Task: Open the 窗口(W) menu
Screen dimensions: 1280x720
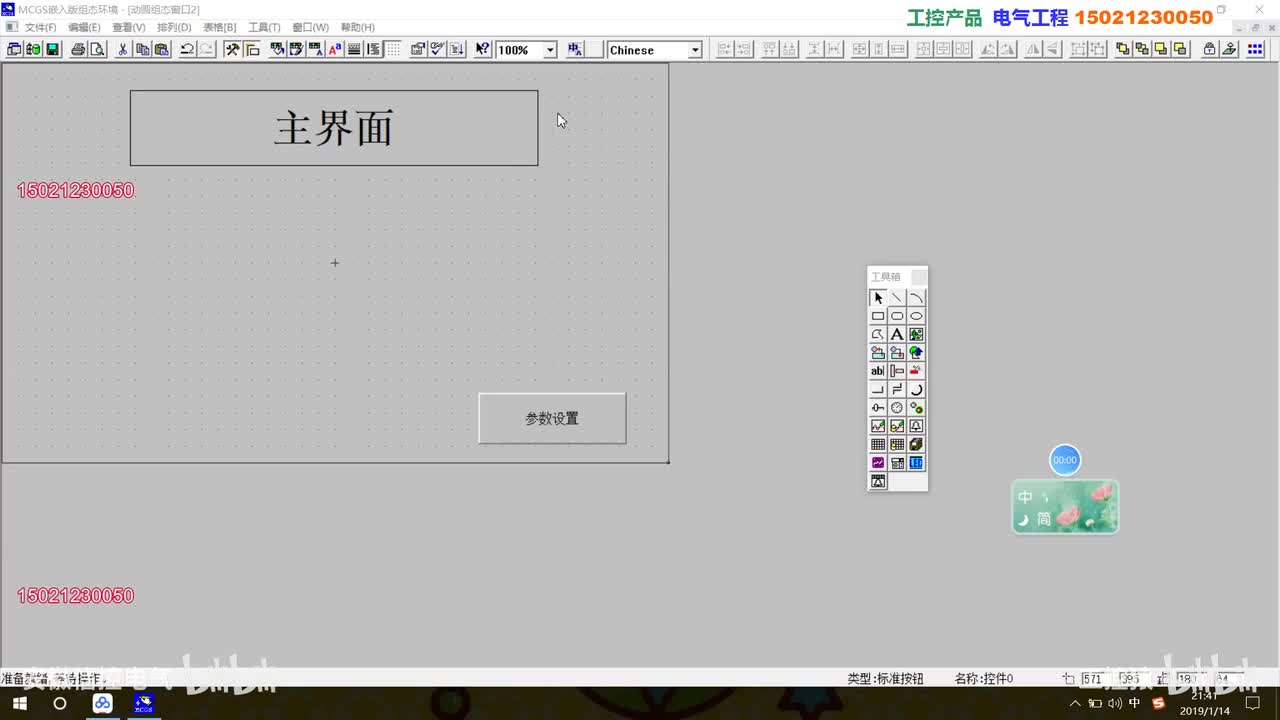Action: pyautogui.click(x=310, y=27)
